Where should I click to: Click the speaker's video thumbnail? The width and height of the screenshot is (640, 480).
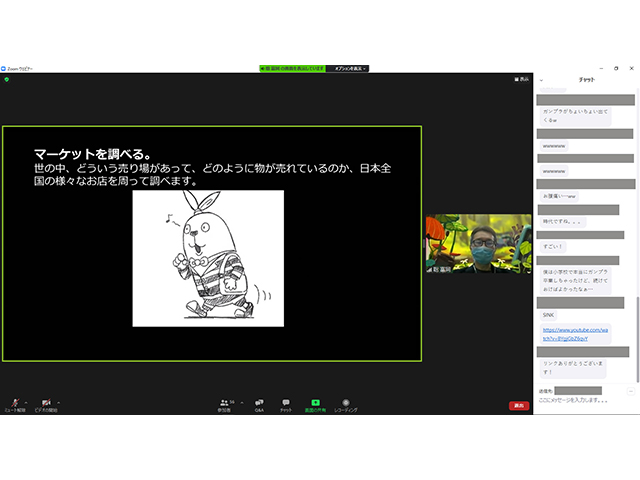[x=478, y=244]
